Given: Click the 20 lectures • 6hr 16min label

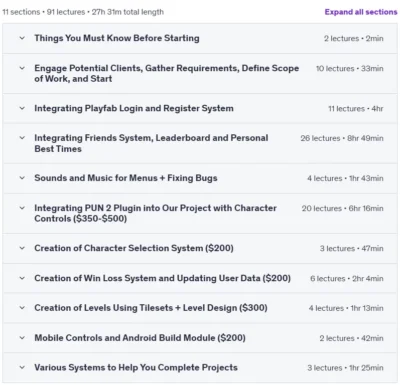Looking at the screenshot, I should coord(342,208).
